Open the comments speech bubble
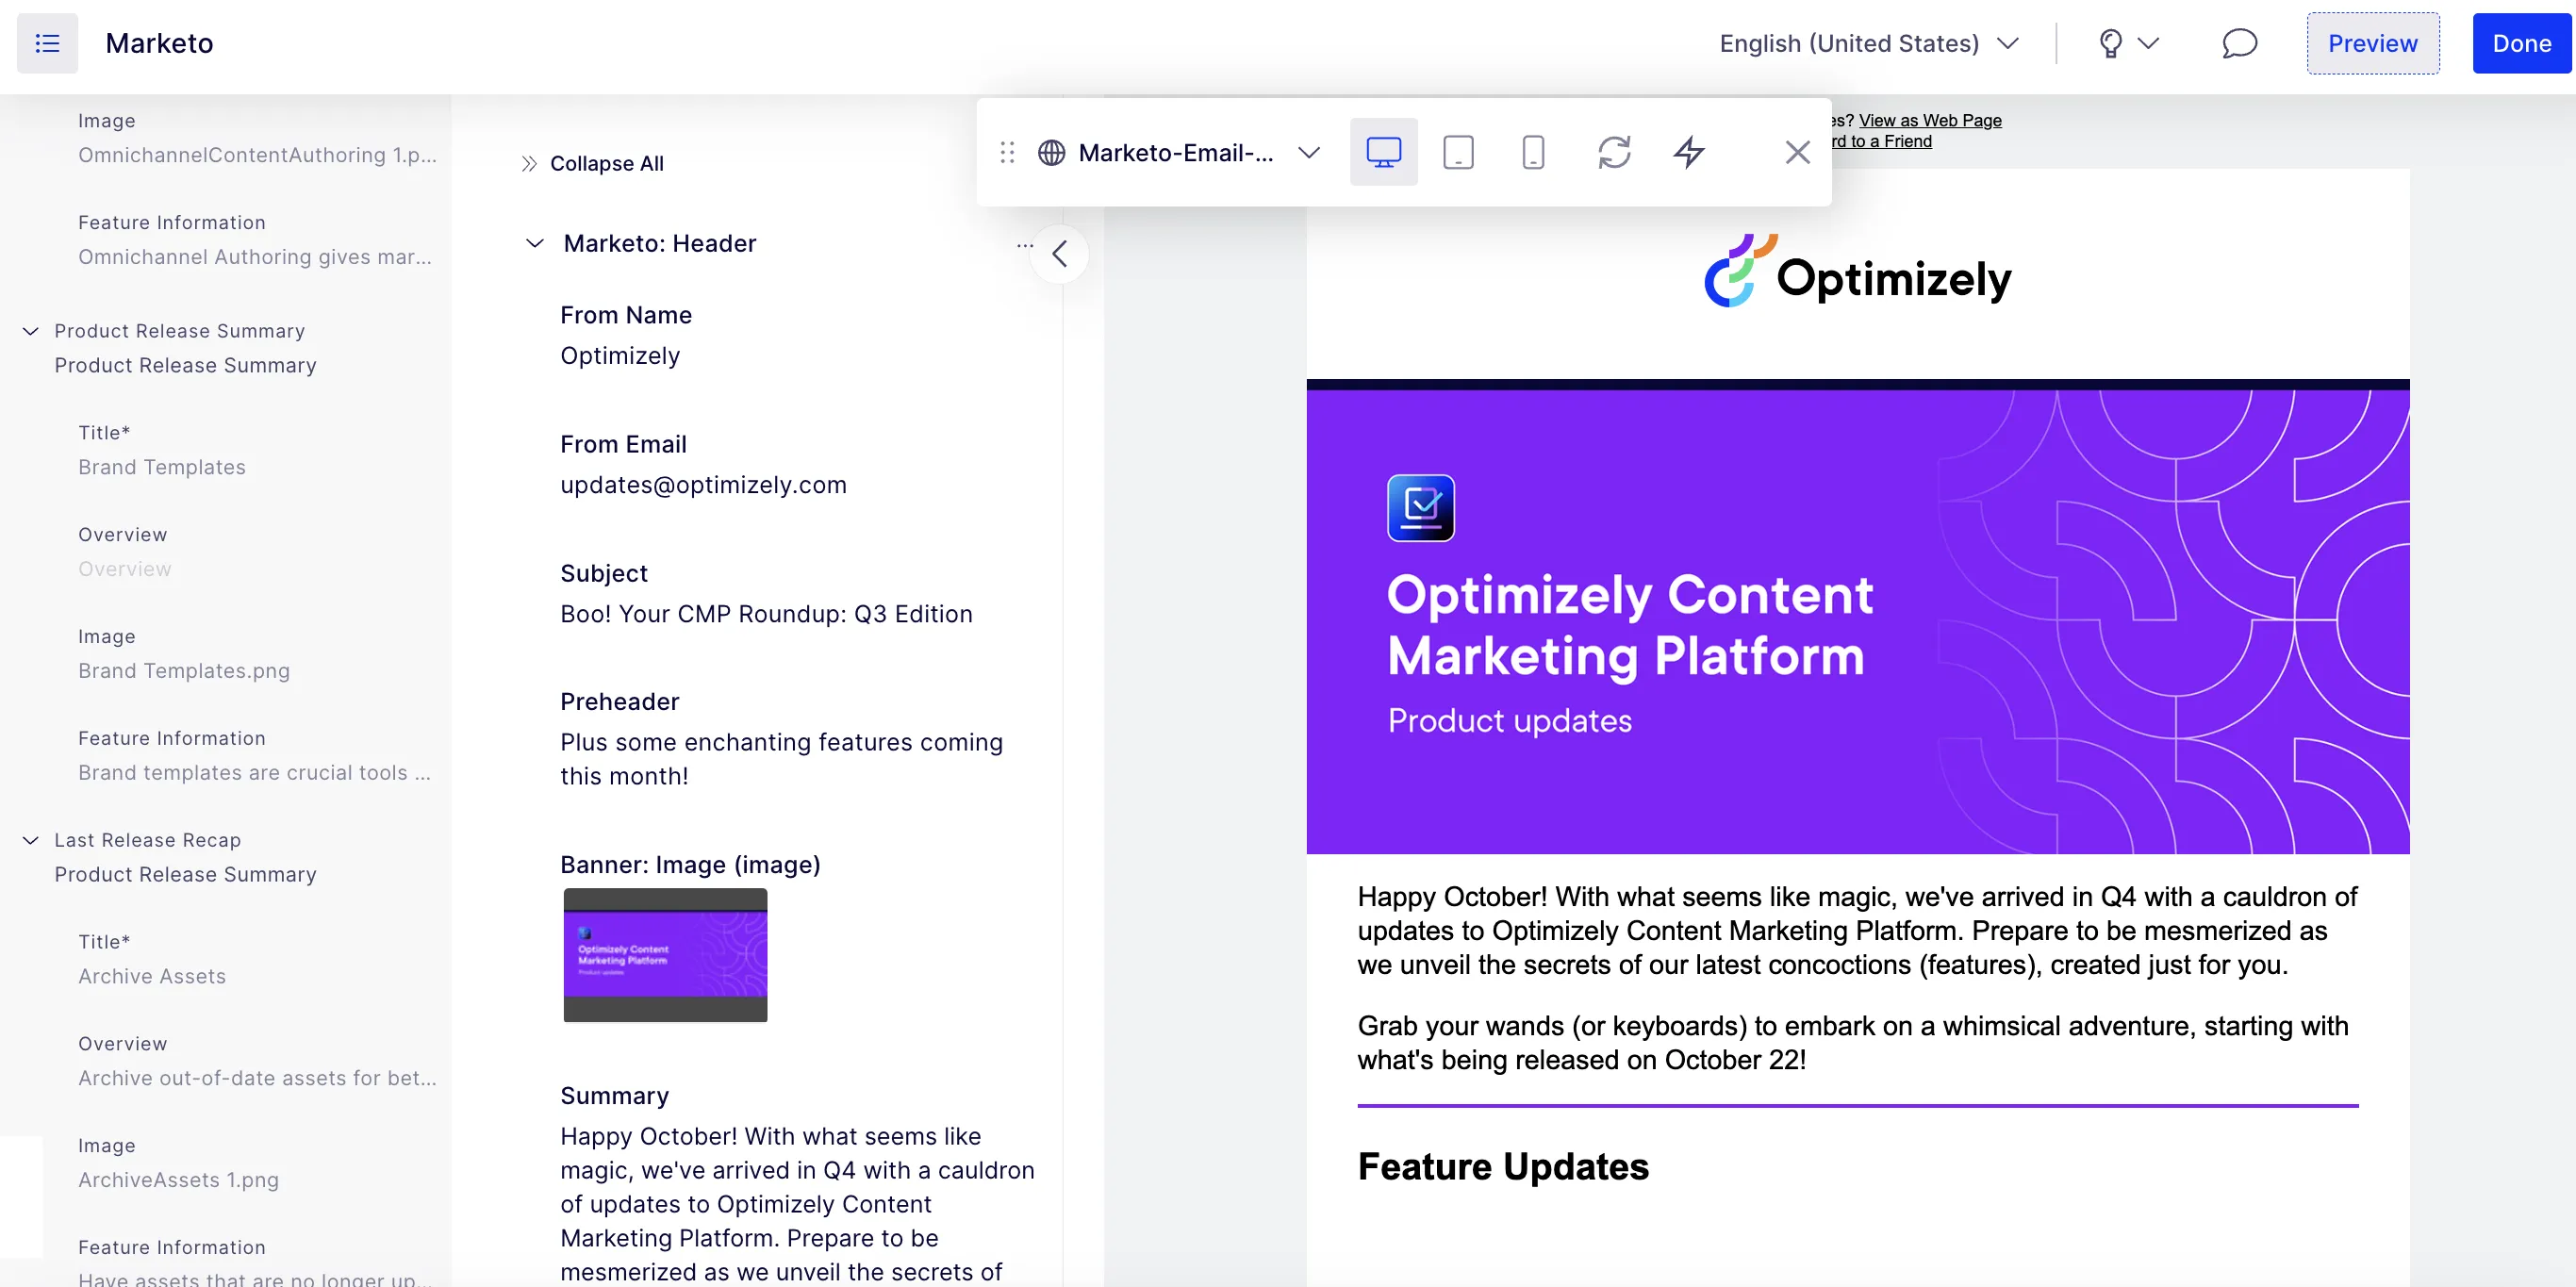The image size is (2576, 1287). pyautogui.click(x=2239, y=43)
